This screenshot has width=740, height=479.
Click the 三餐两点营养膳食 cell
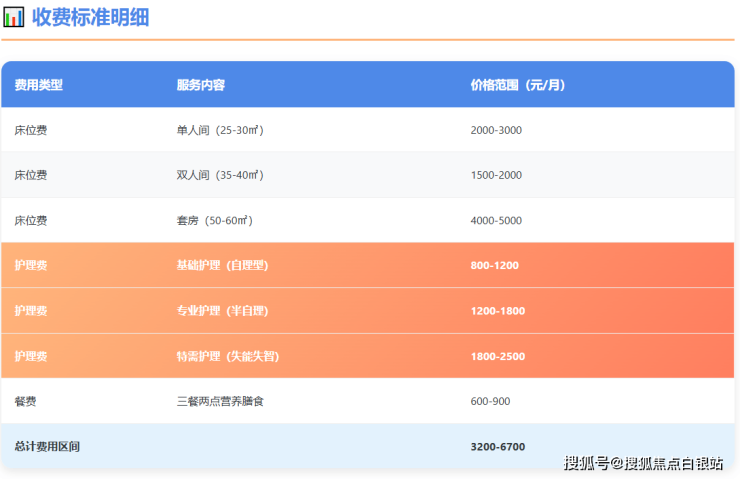click(x=220, y=401)
